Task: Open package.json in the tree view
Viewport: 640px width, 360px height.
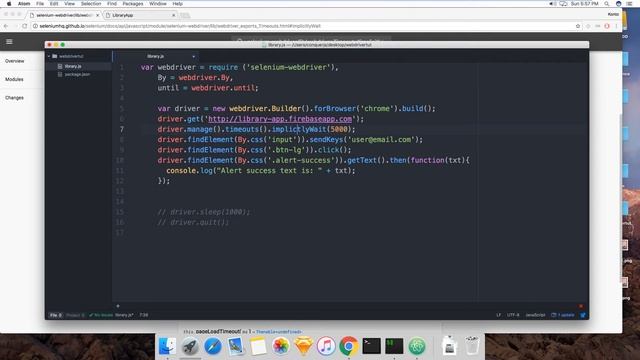Action: point(77,74)
